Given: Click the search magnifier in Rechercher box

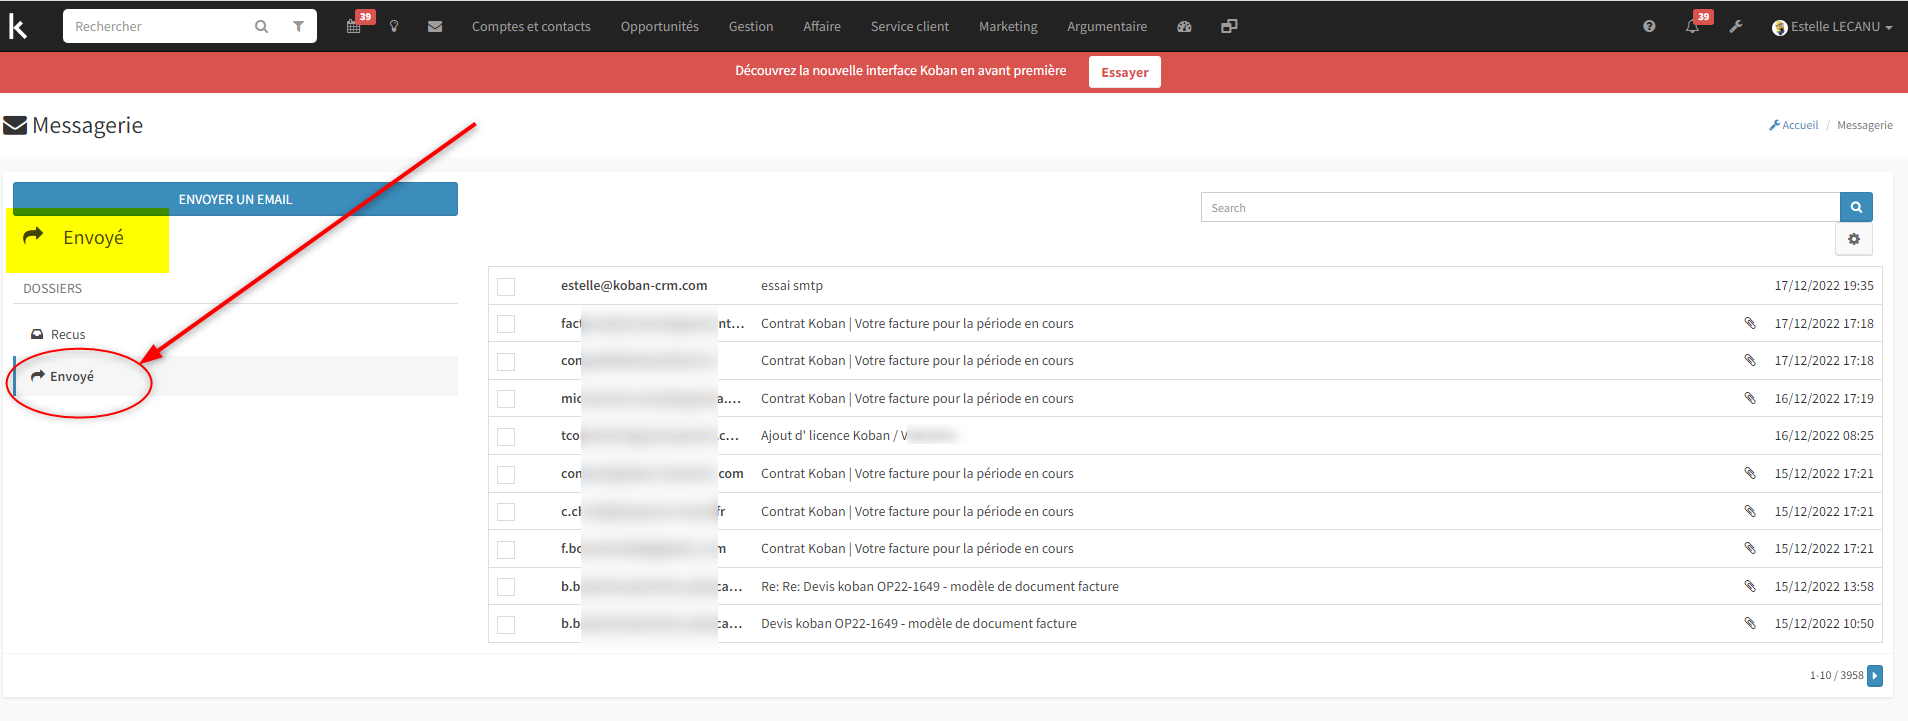Looking at the screenshot, I should click(x=261, y=27).
